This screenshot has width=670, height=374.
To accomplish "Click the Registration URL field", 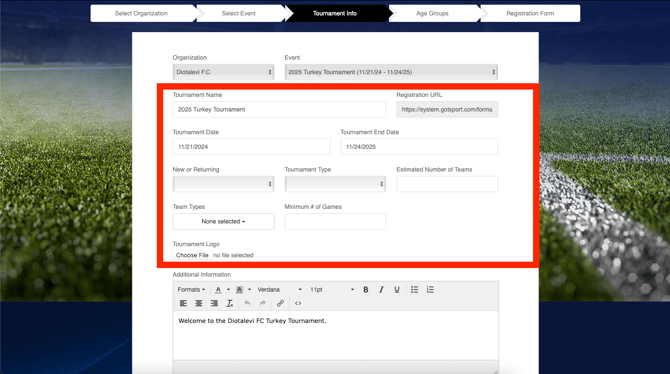I will (x=447, y=109).
